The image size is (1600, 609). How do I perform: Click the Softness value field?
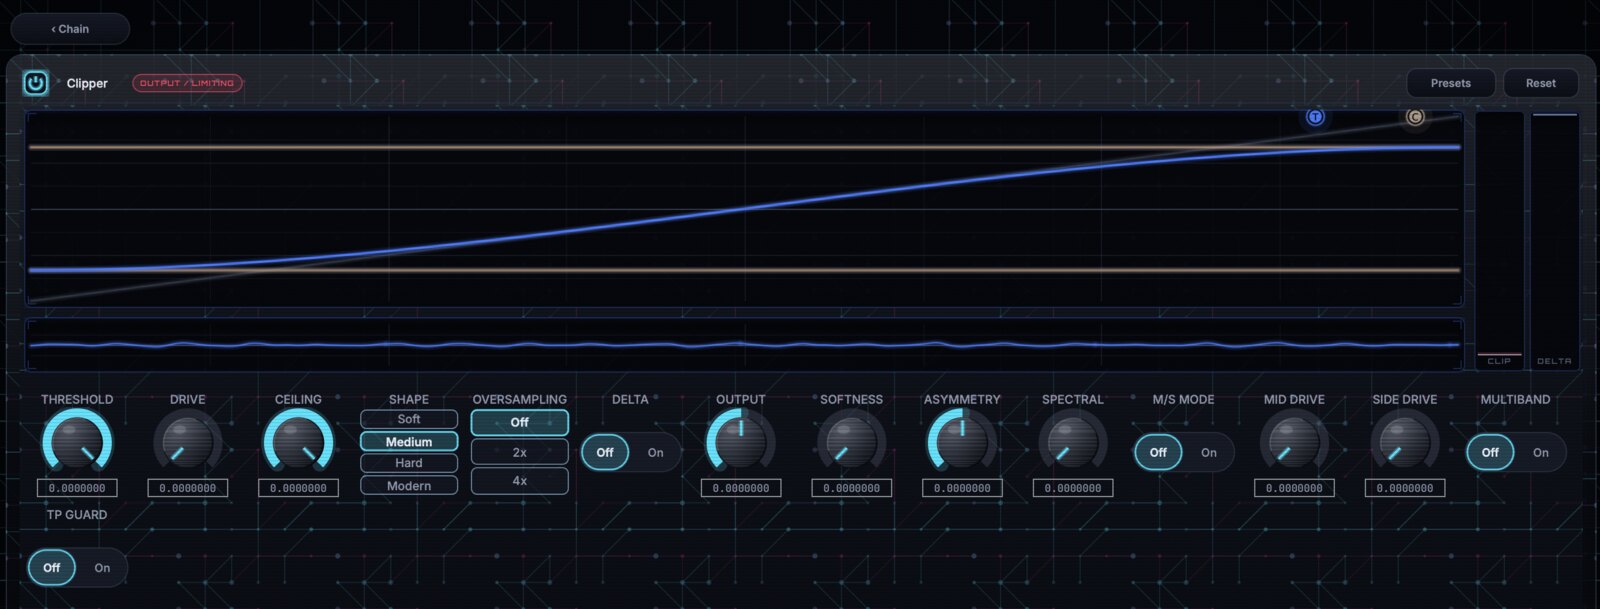point(851,488)
